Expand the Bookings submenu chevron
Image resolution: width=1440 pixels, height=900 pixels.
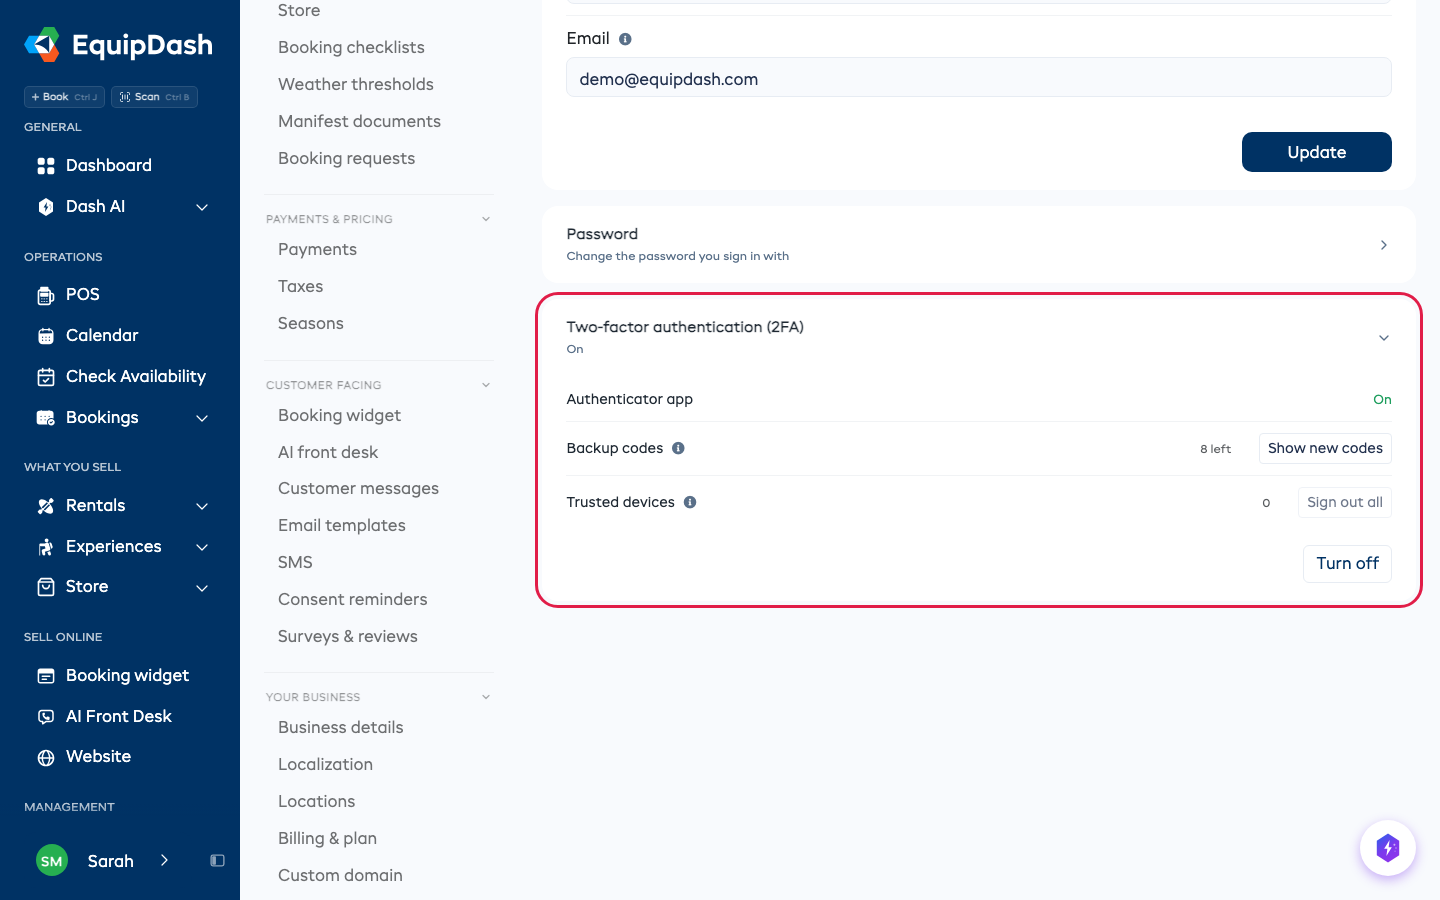click(x=202, y=418)
